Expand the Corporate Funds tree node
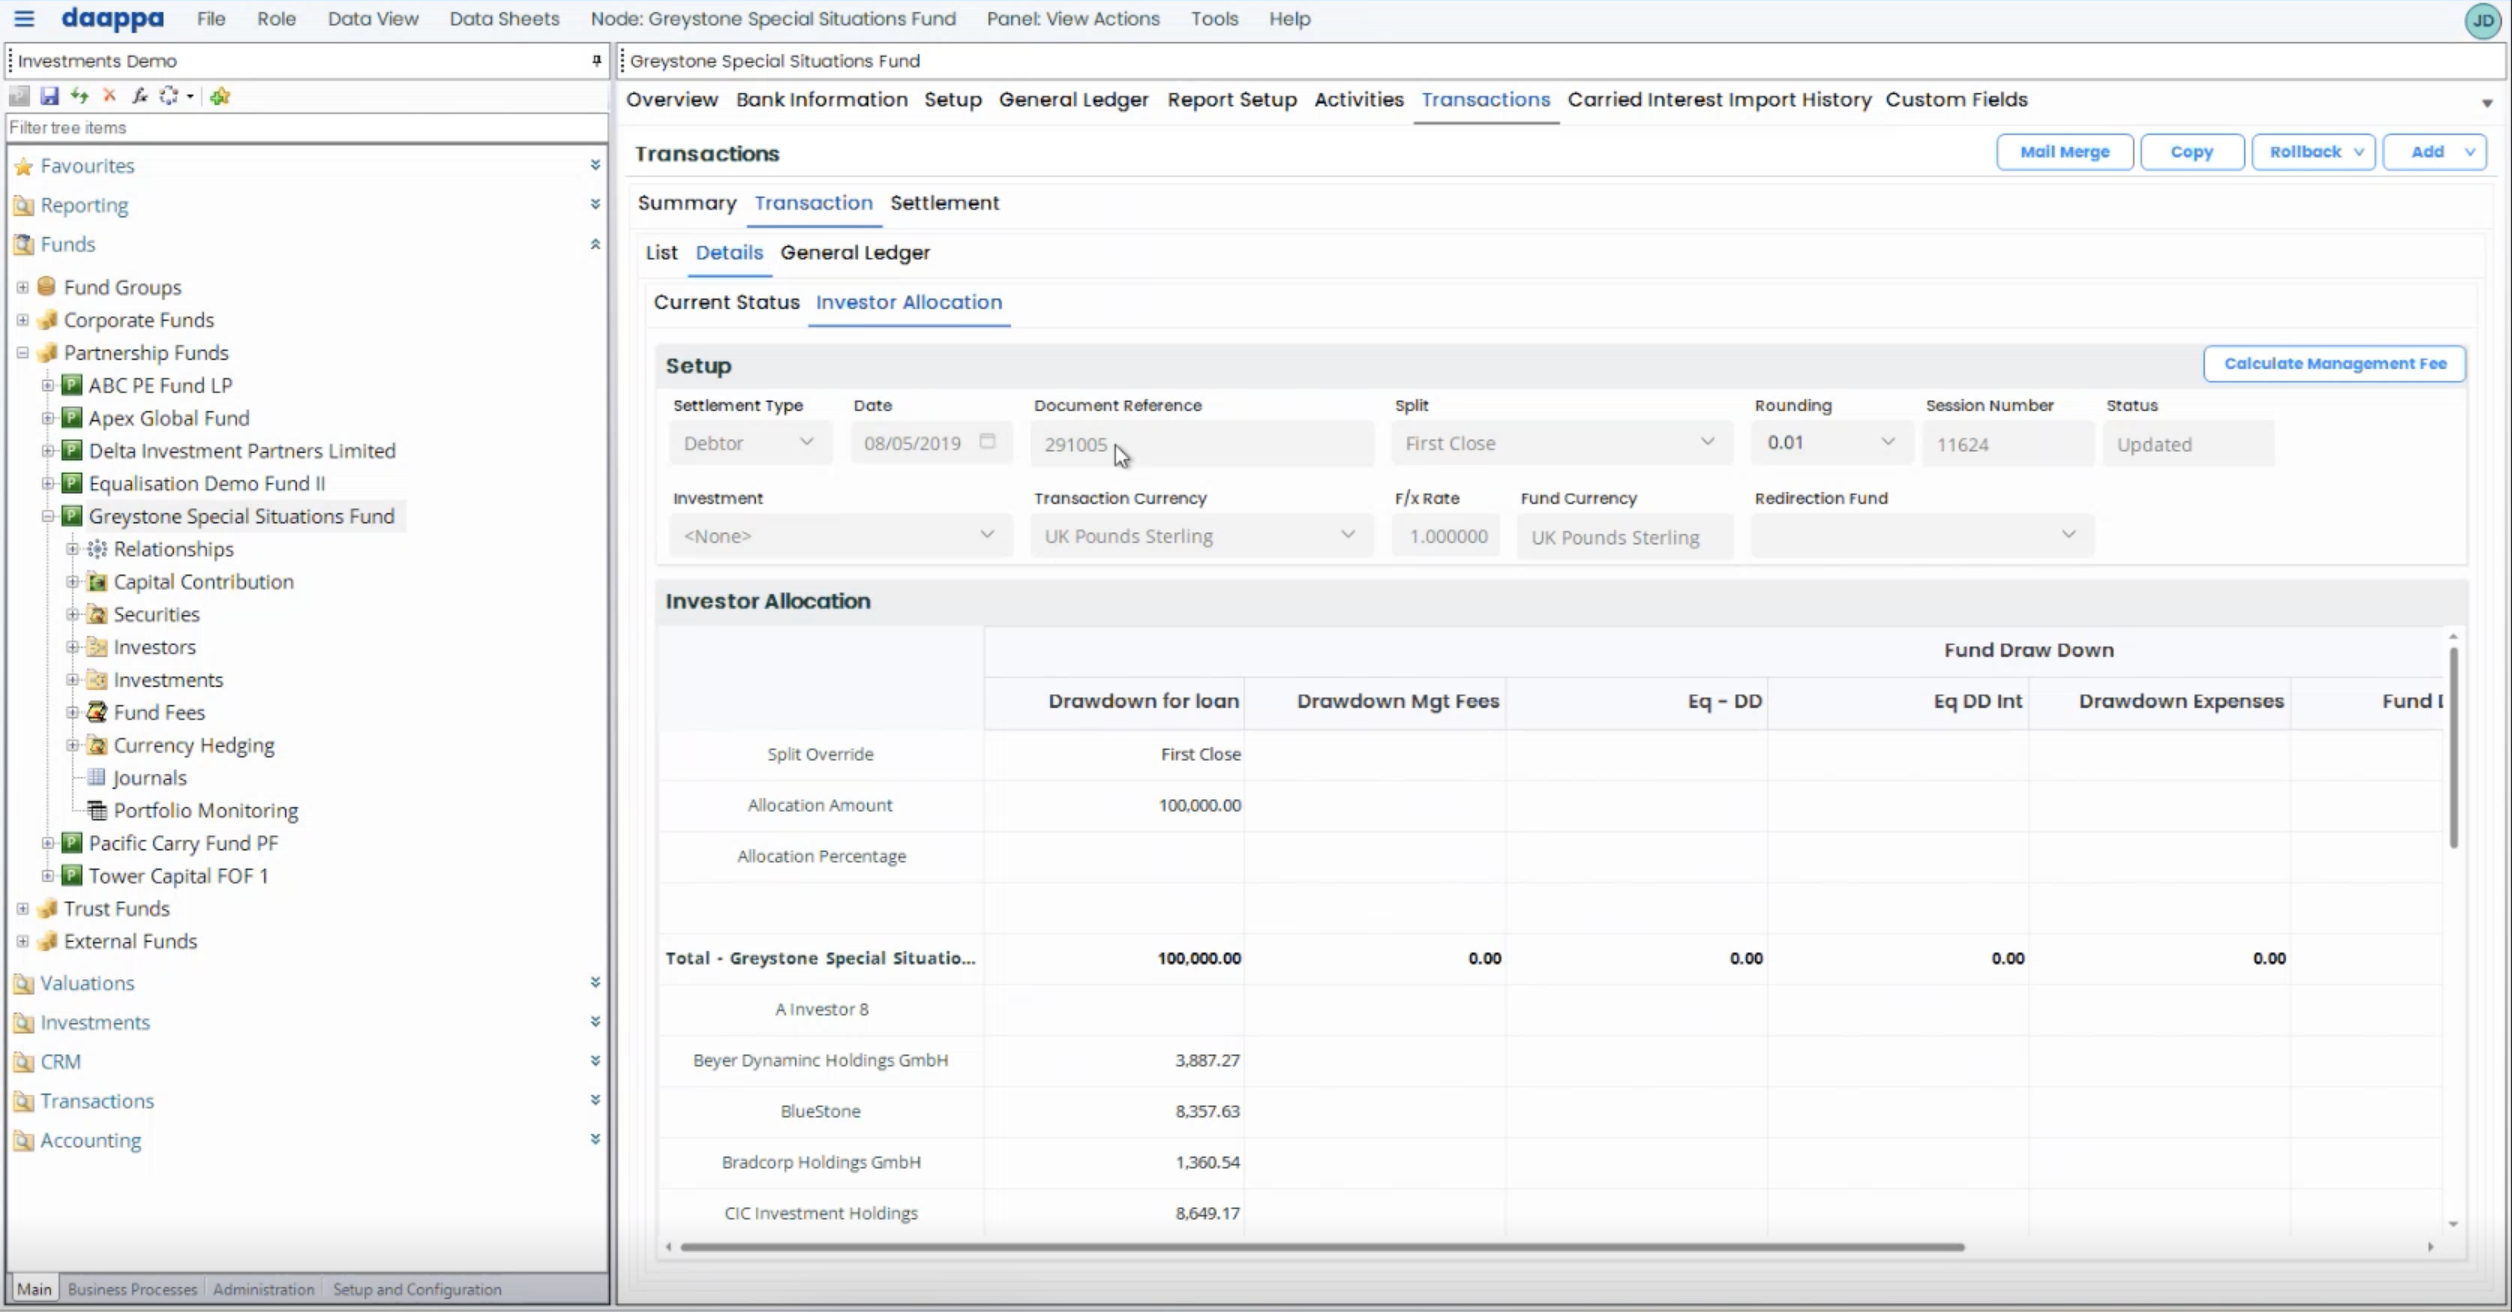Screen dimensions: 2512x1312 (22, 320)
